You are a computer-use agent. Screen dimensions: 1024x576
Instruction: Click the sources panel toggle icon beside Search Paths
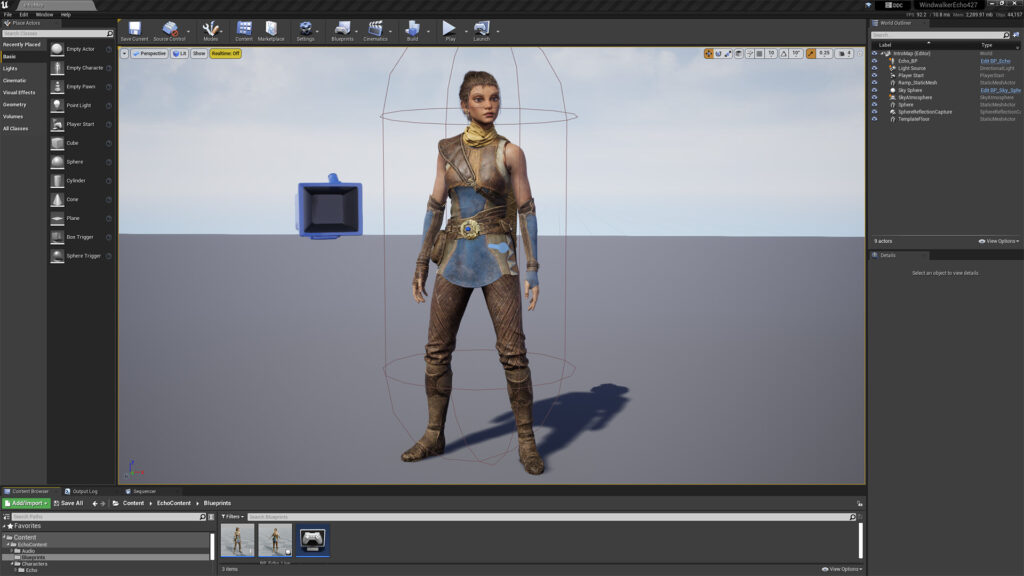(7, 517)
